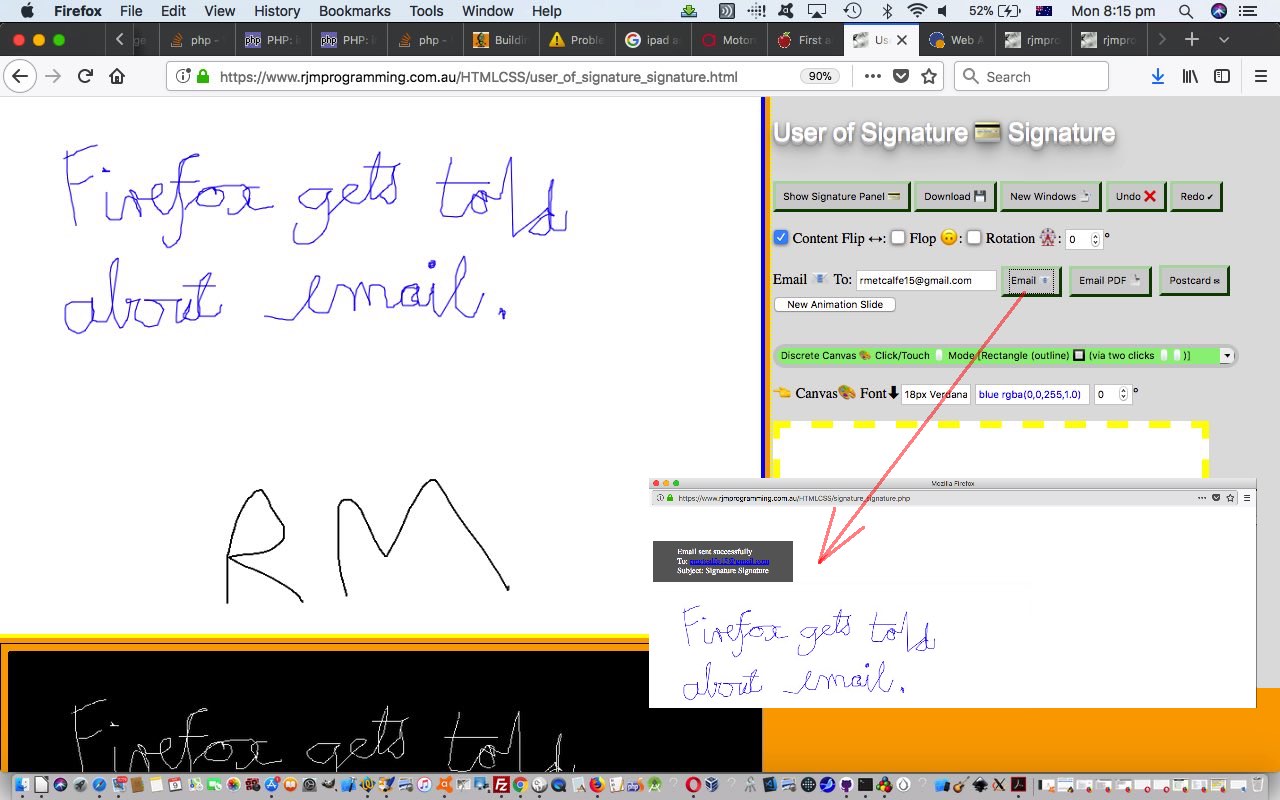Expand the Discrete Canvas mode dropdown

pyautogui.click(x=1227, y=355)
